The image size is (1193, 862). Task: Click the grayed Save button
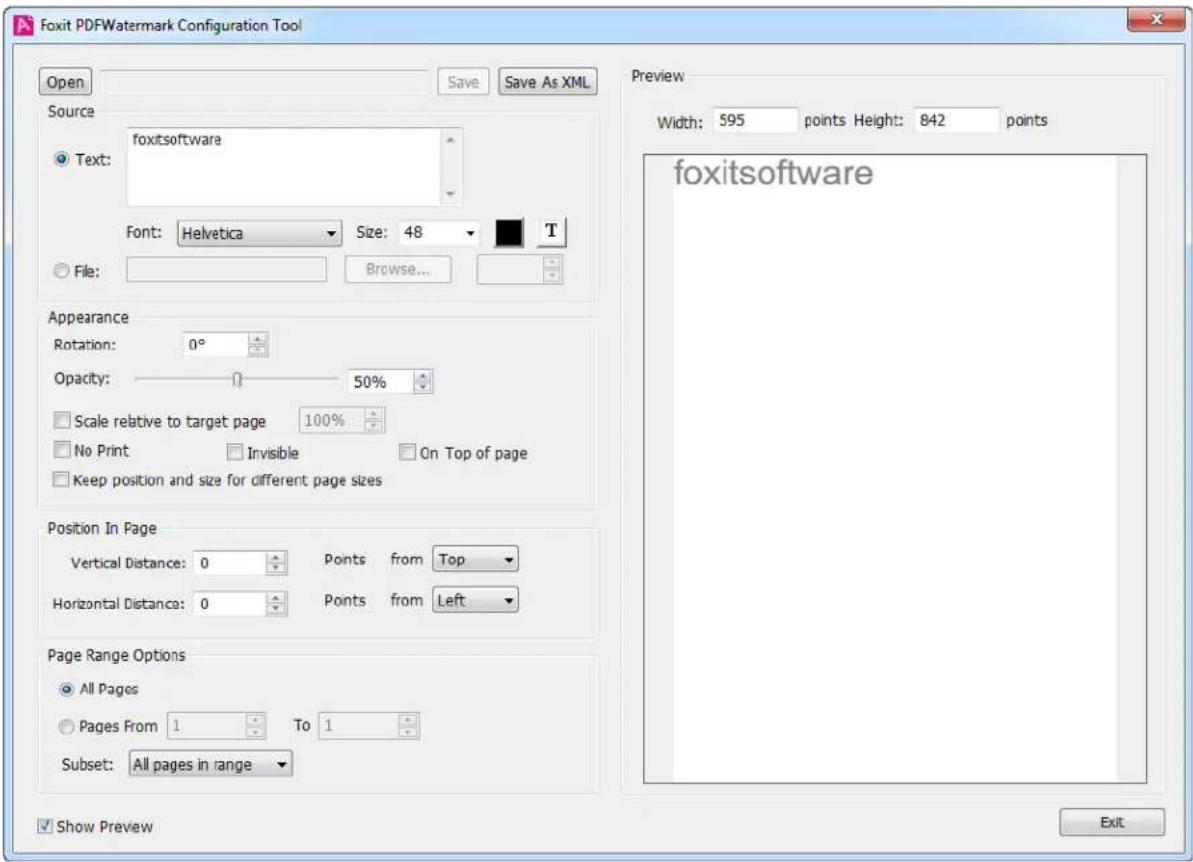tap(463, 82)
